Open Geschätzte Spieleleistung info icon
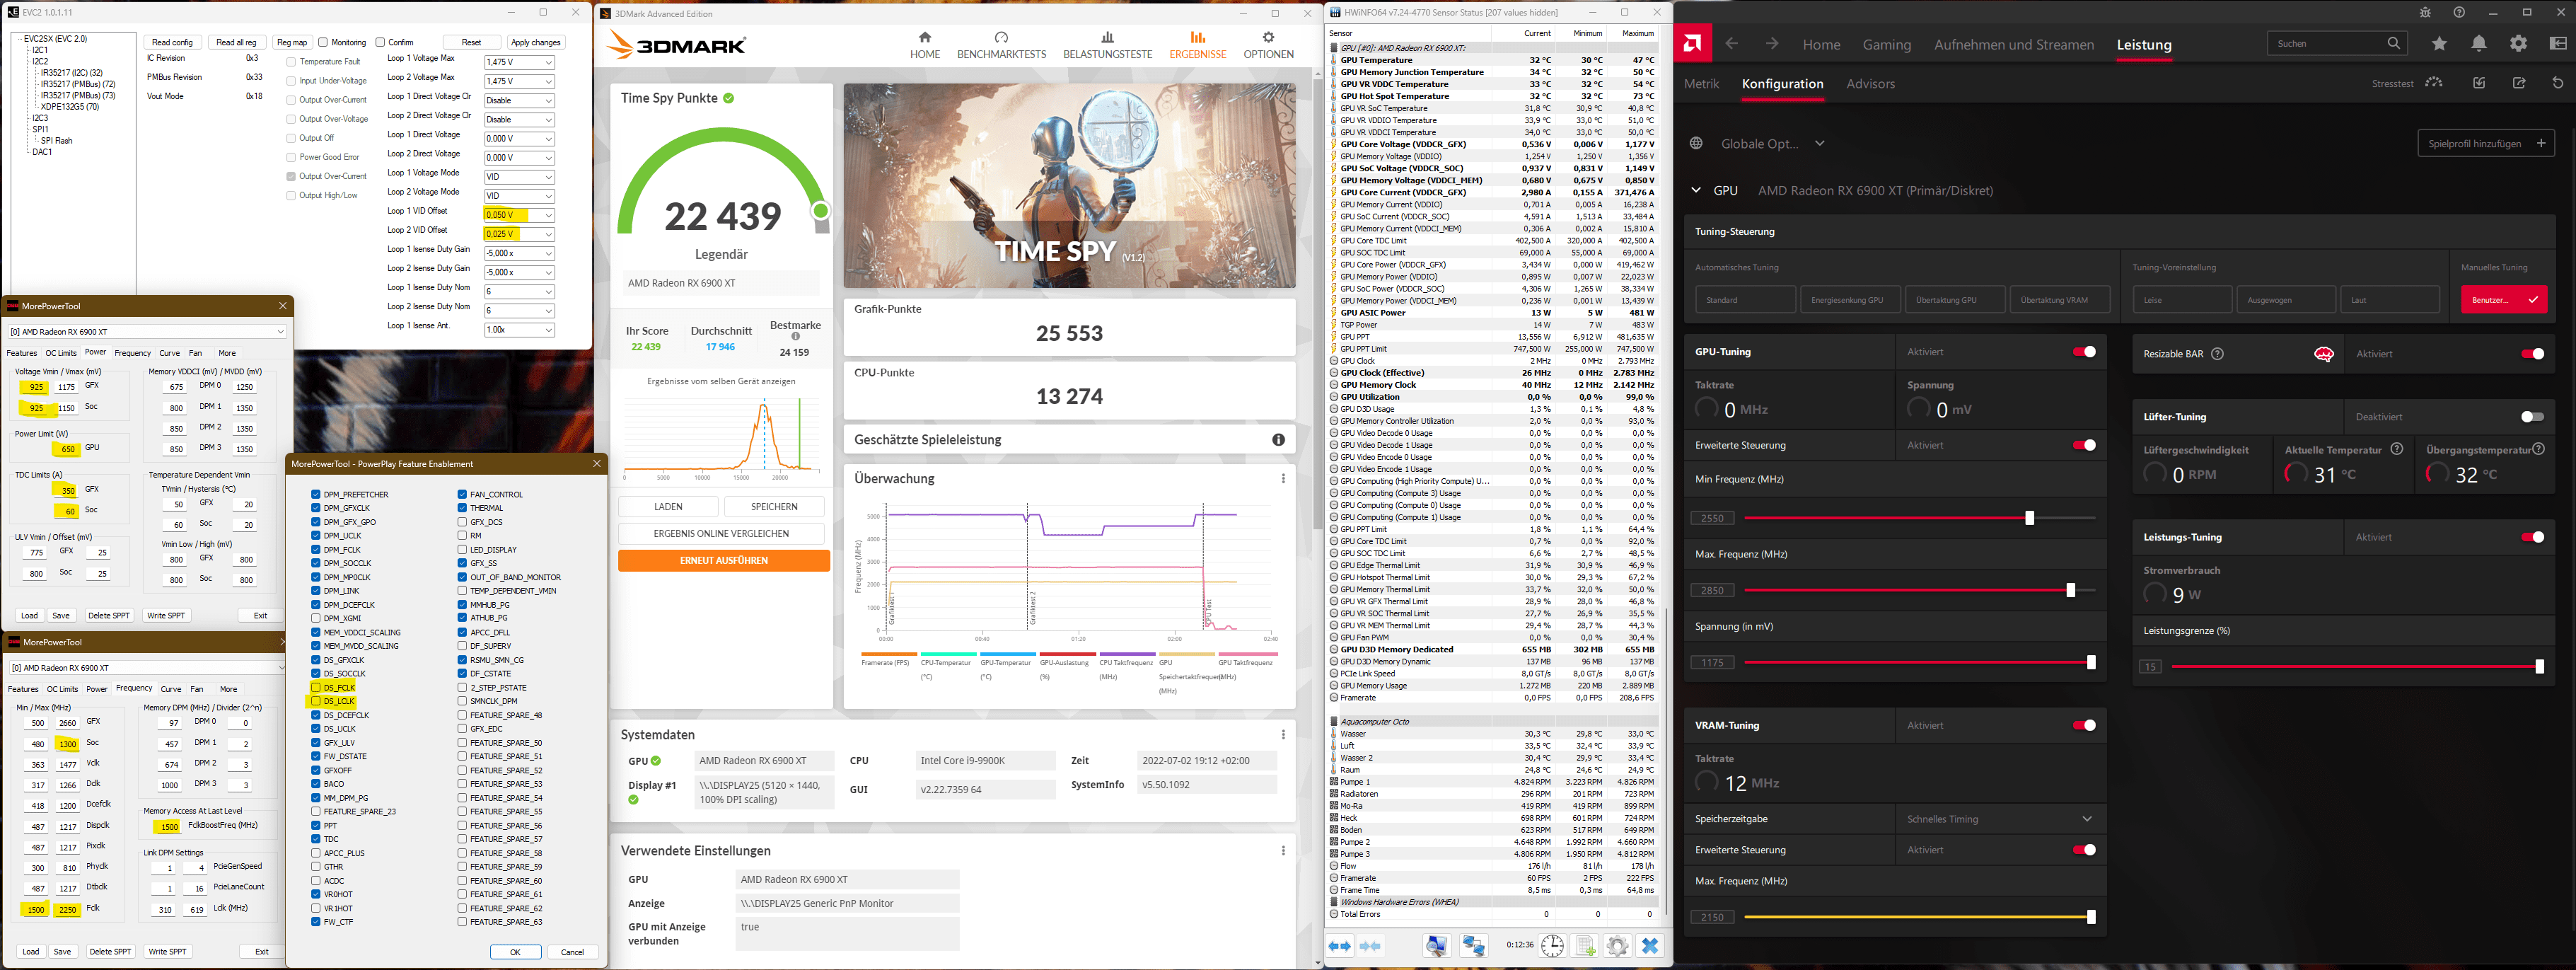 point(1278,440)
